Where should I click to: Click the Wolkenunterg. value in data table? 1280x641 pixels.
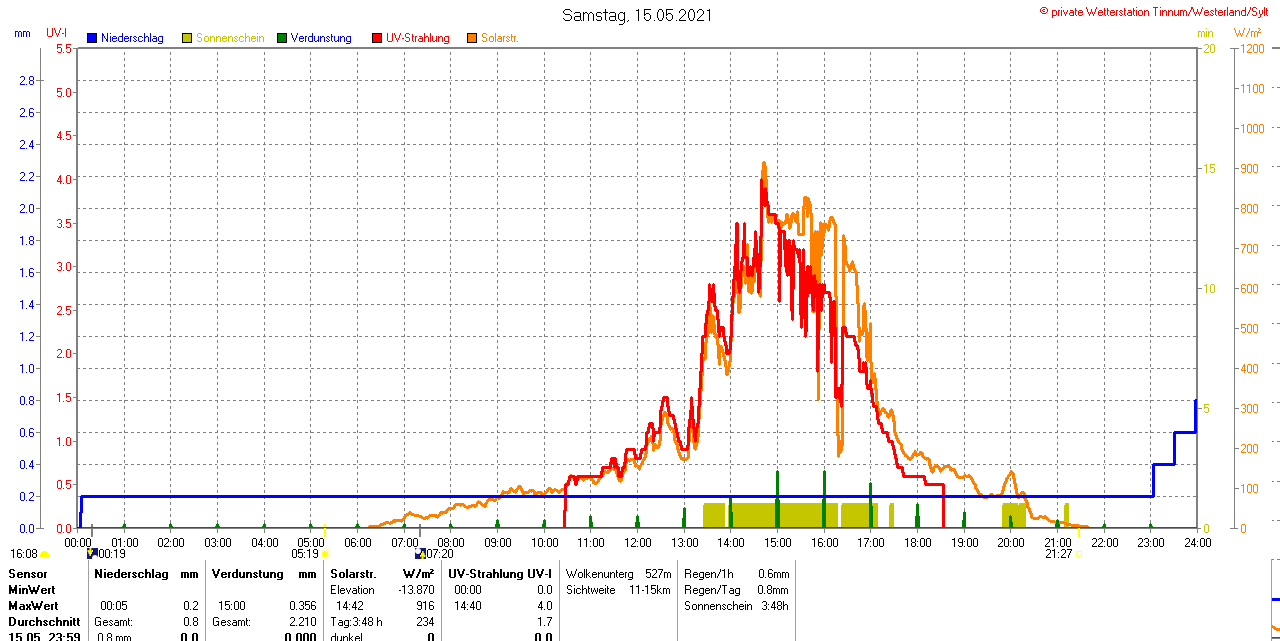click(658, 574)
